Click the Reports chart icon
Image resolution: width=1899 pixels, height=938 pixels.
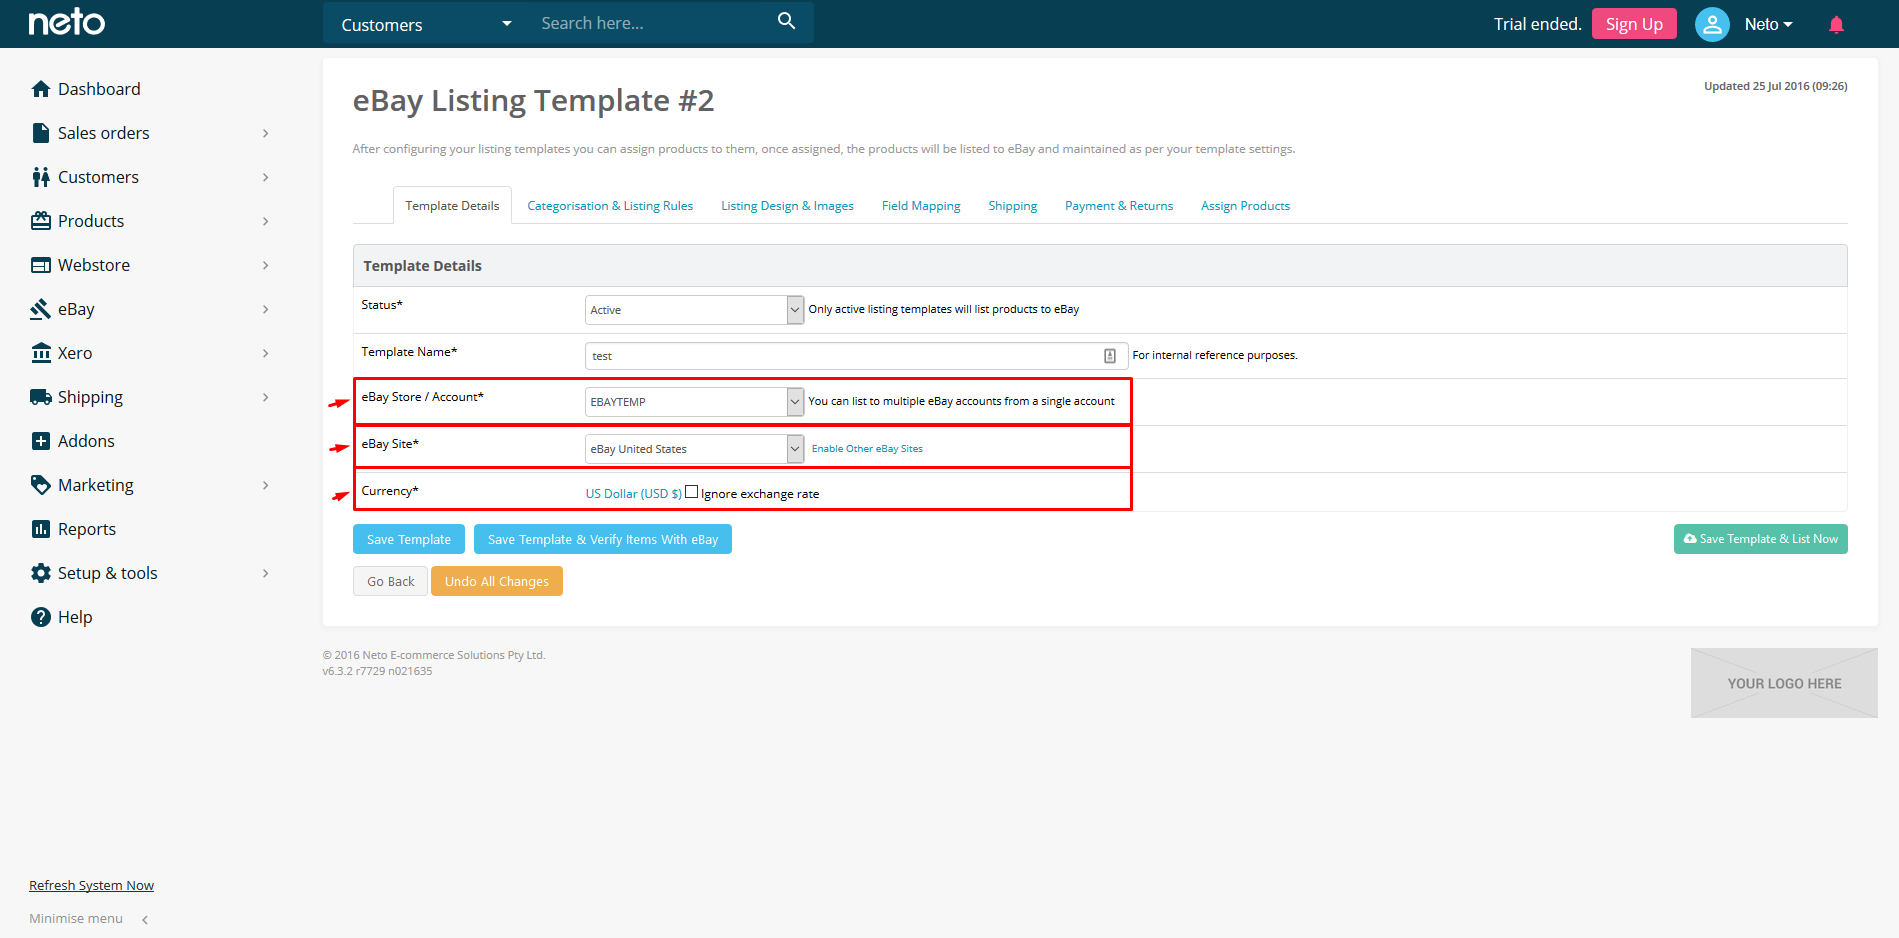coord(41,529)
